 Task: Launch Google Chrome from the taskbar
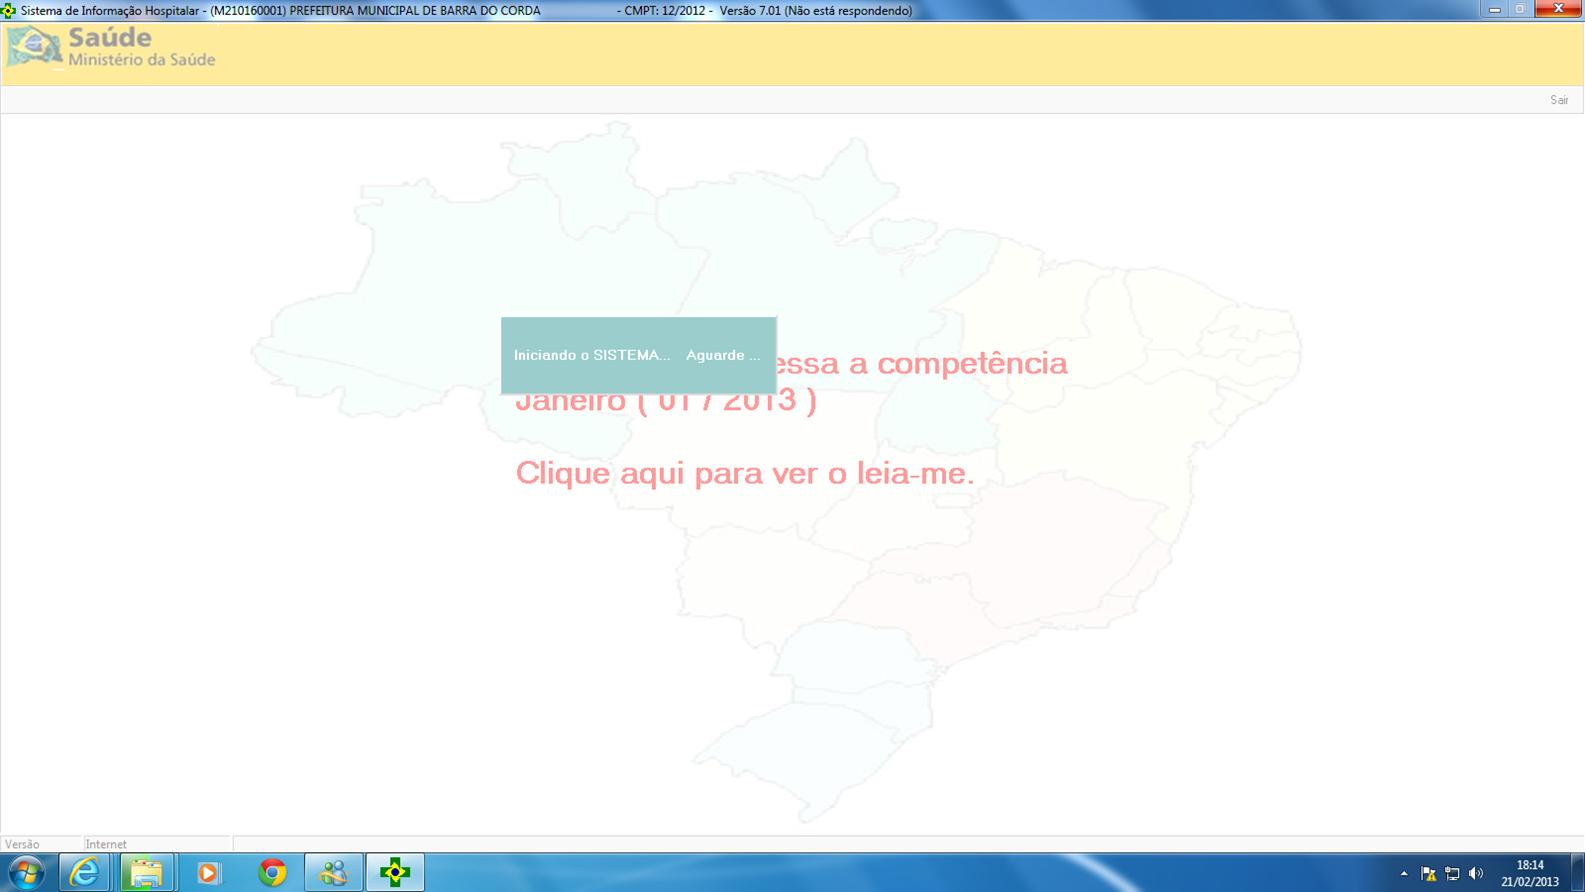pos(272,873)
